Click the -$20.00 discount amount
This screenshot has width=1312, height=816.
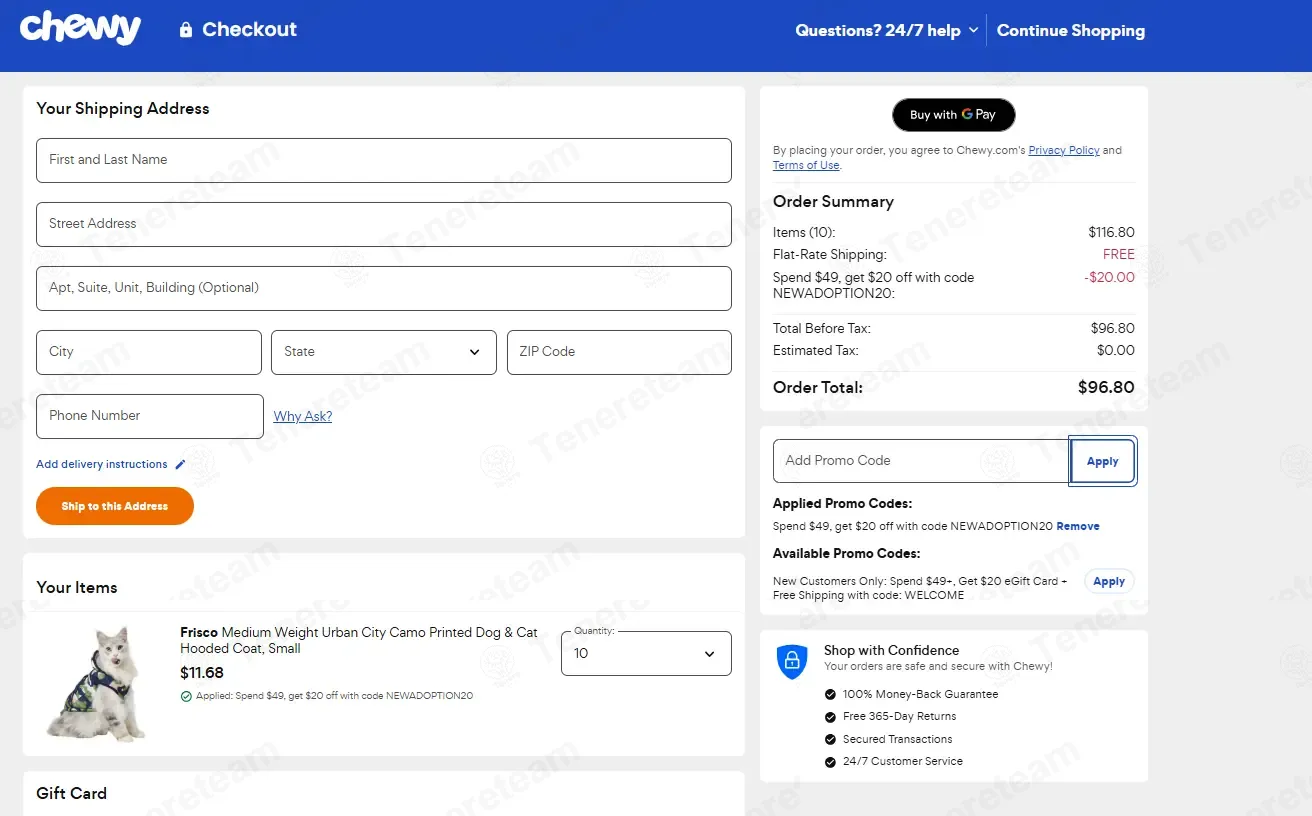pos(1109,277)
